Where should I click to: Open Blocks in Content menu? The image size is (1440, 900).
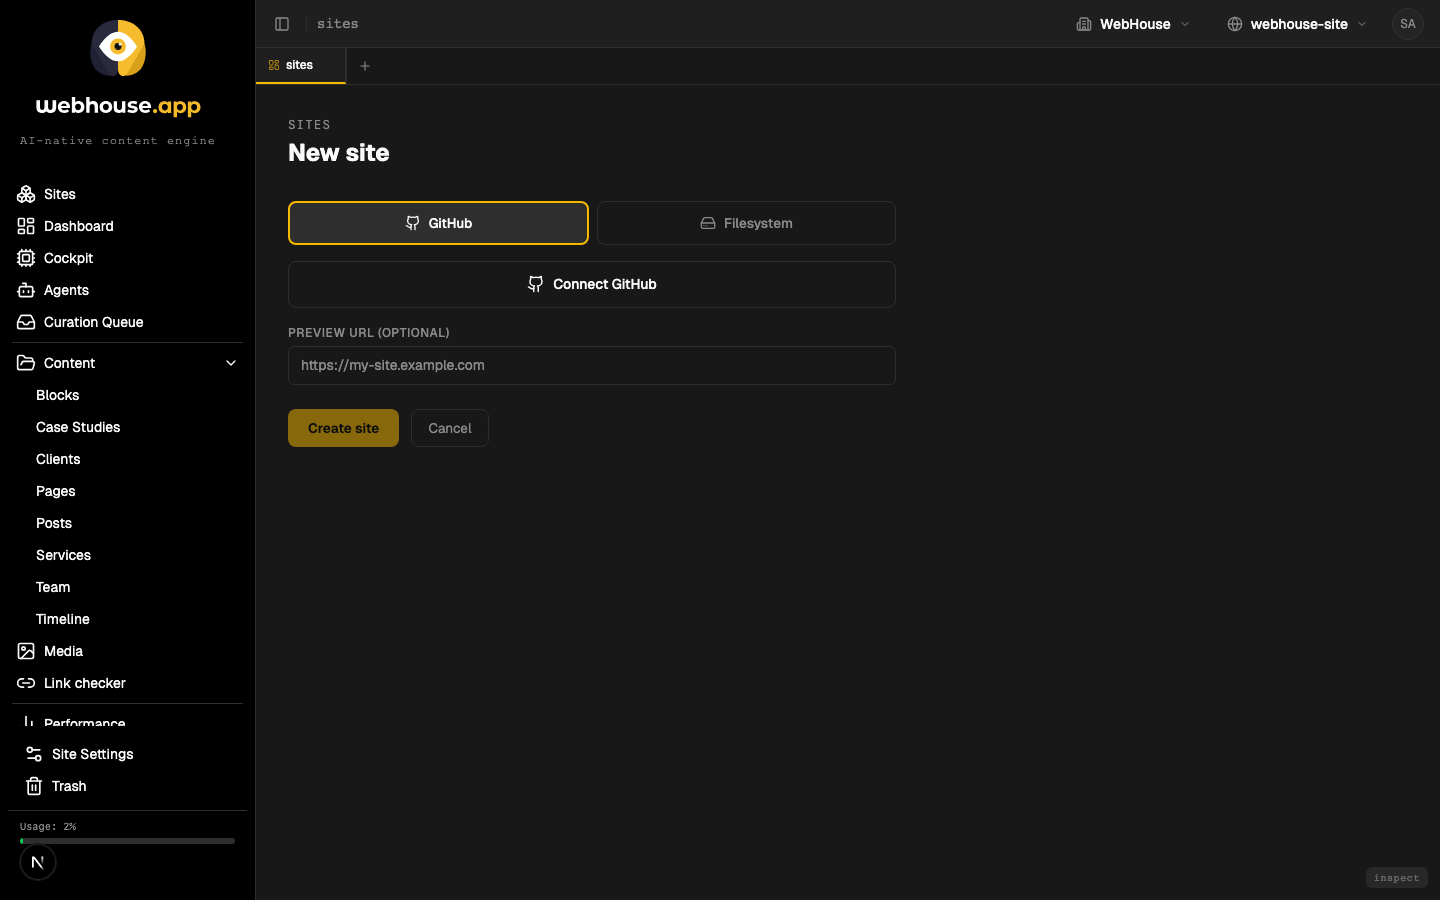[58, 395]
